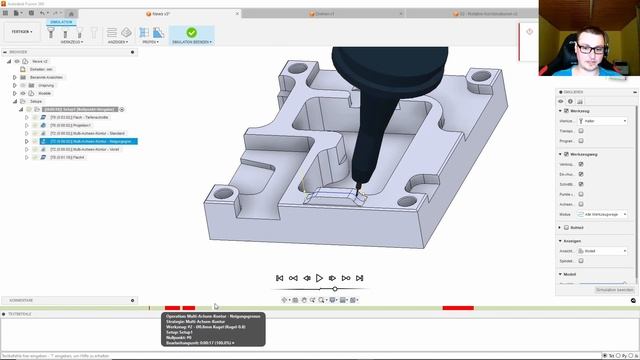This screenshot has height=360, width=640.
Task: Click the green Simulation beenden checkmark
Action: (x=191, y=32)
